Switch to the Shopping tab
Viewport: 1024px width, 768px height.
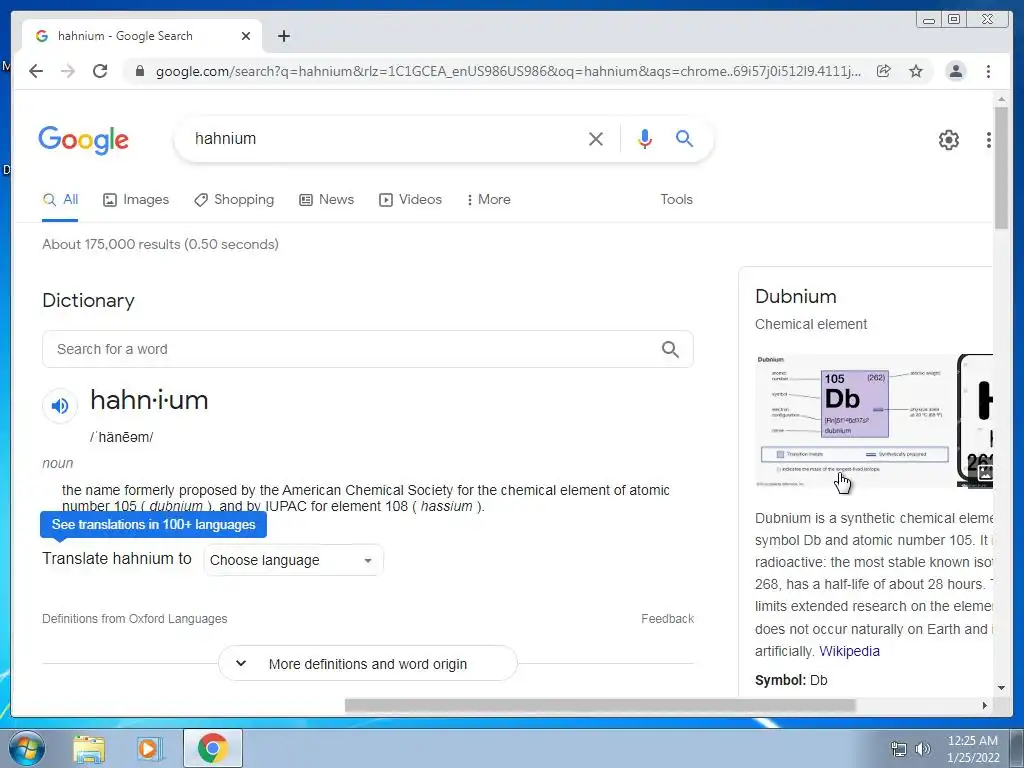point(234,200)
